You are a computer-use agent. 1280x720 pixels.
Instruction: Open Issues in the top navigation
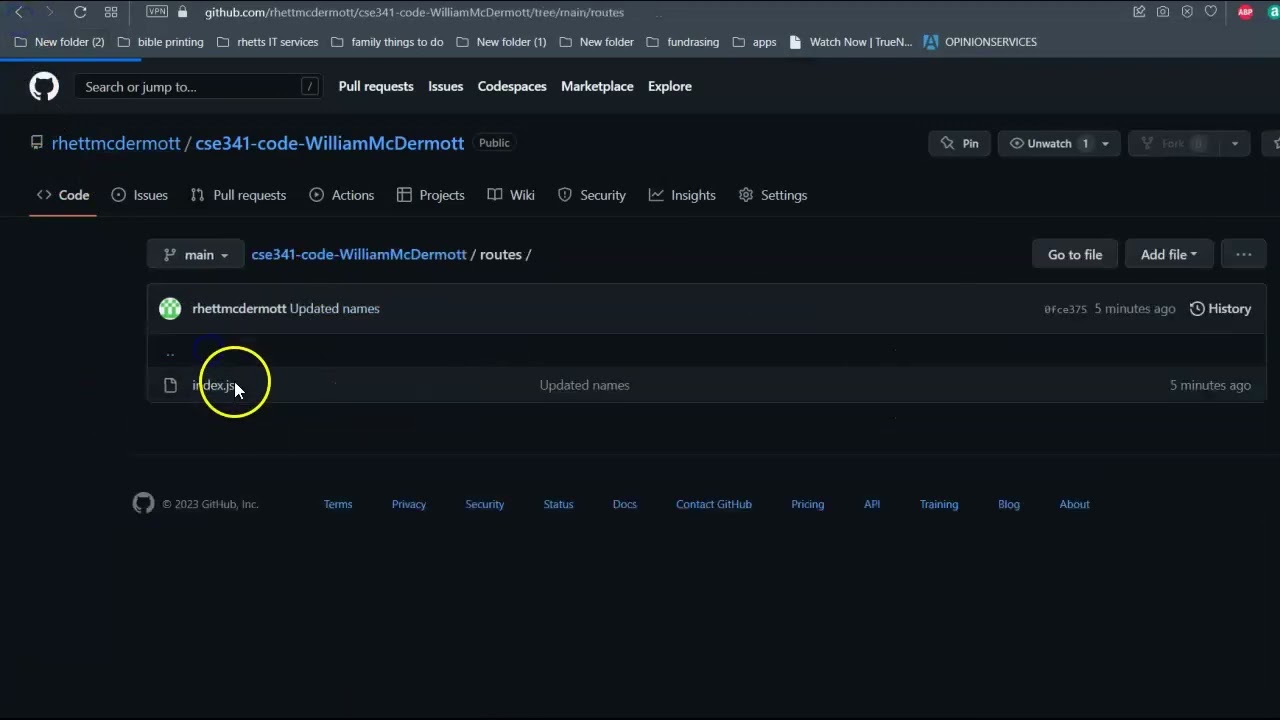point(445,86)
